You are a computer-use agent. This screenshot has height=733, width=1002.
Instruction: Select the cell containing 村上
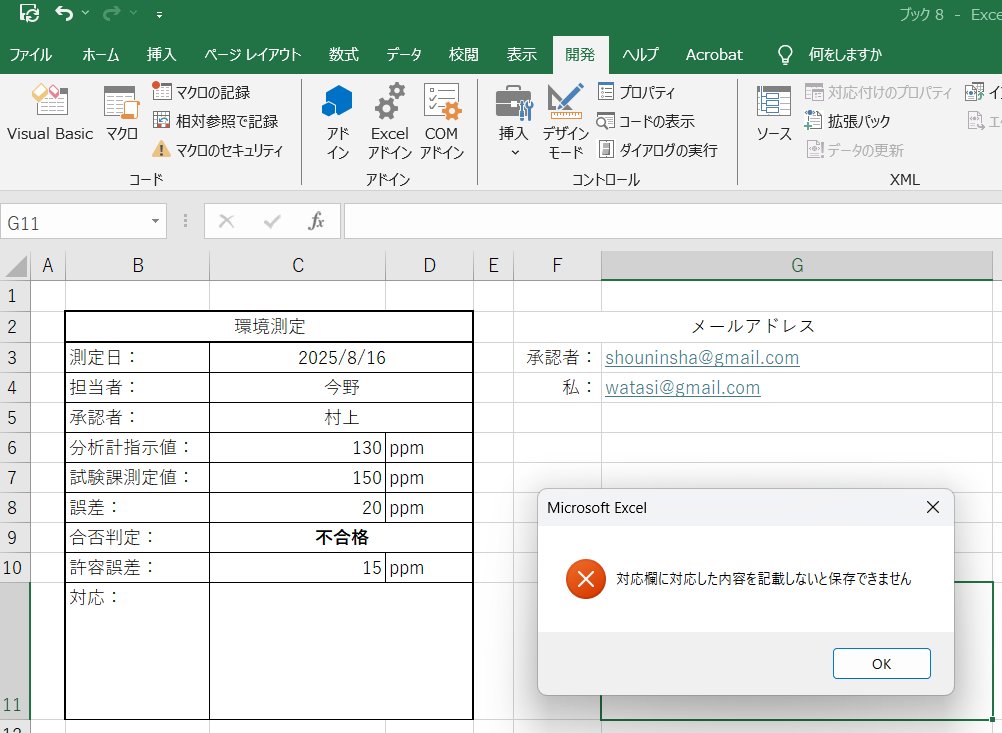point(341,417)
